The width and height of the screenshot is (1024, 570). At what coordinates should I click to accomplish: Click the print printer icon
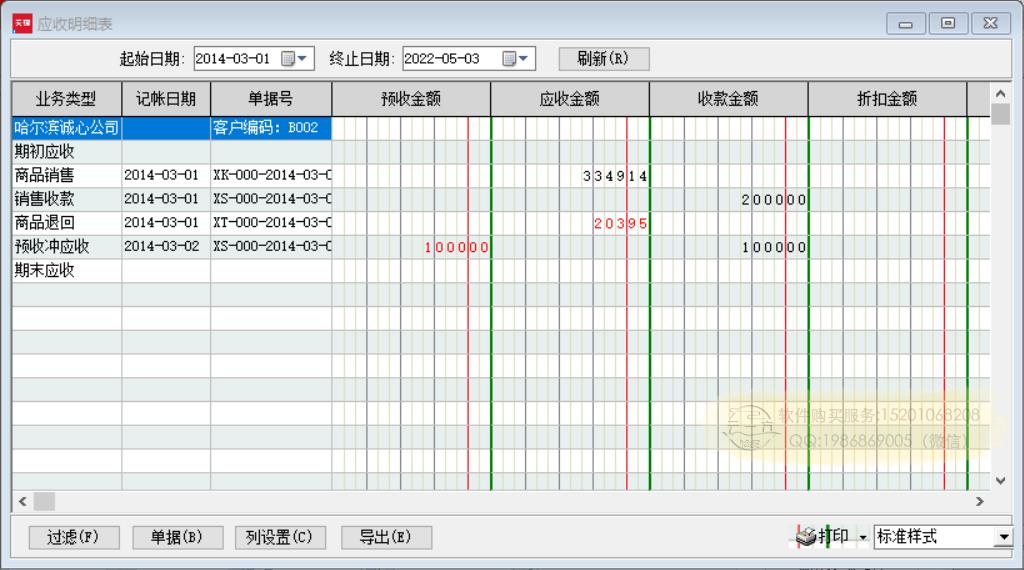click(x=806, y=537)
